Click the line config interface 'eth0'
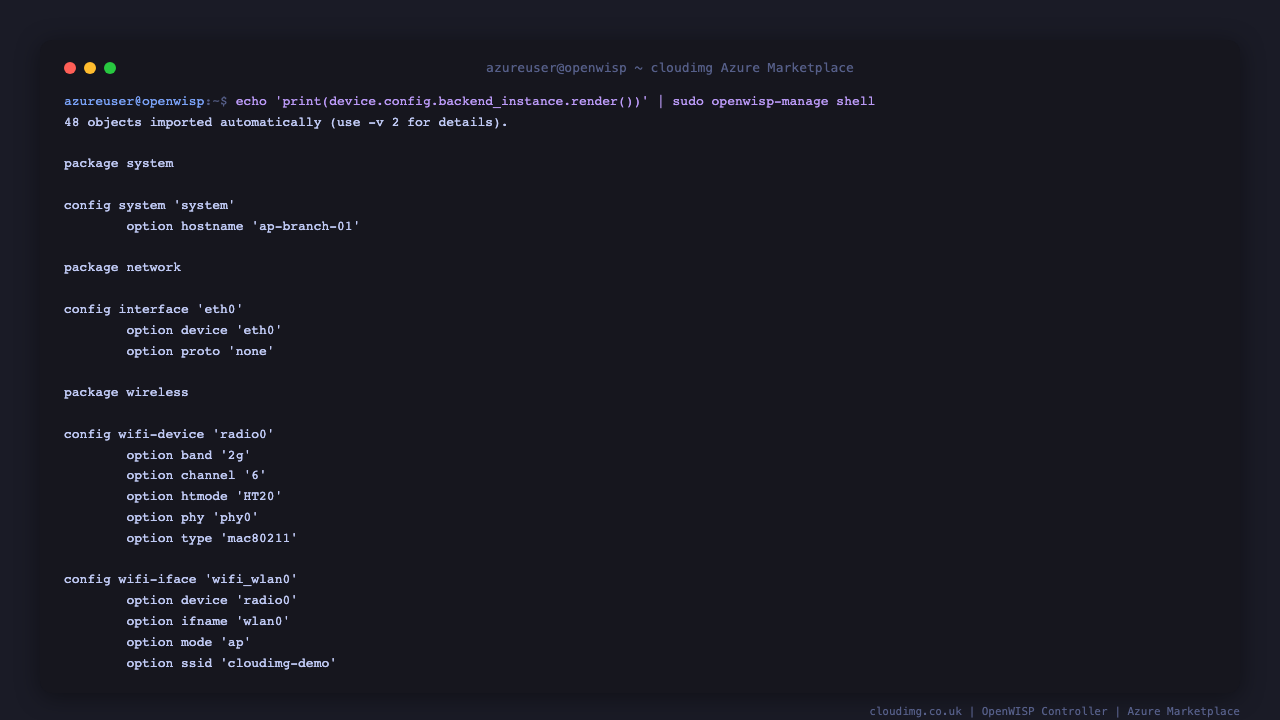The height and width of the screenshot is (720, 1280). coord(154,310)
